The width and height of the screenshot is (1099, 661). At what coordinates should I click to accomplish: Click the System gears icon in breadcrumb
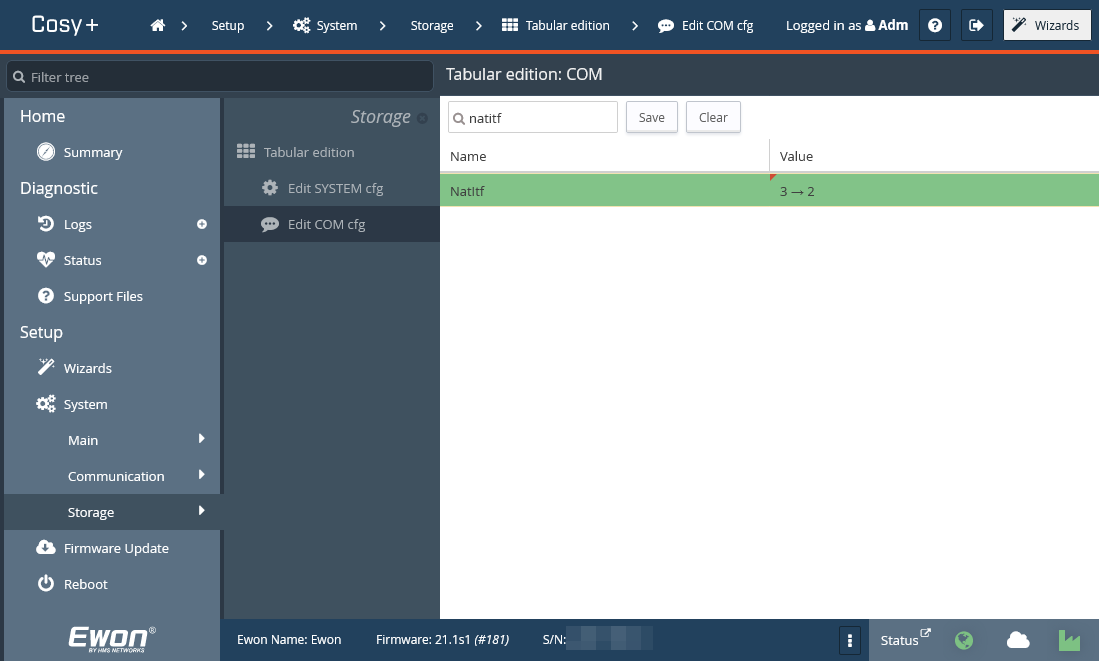coord(301,25)
